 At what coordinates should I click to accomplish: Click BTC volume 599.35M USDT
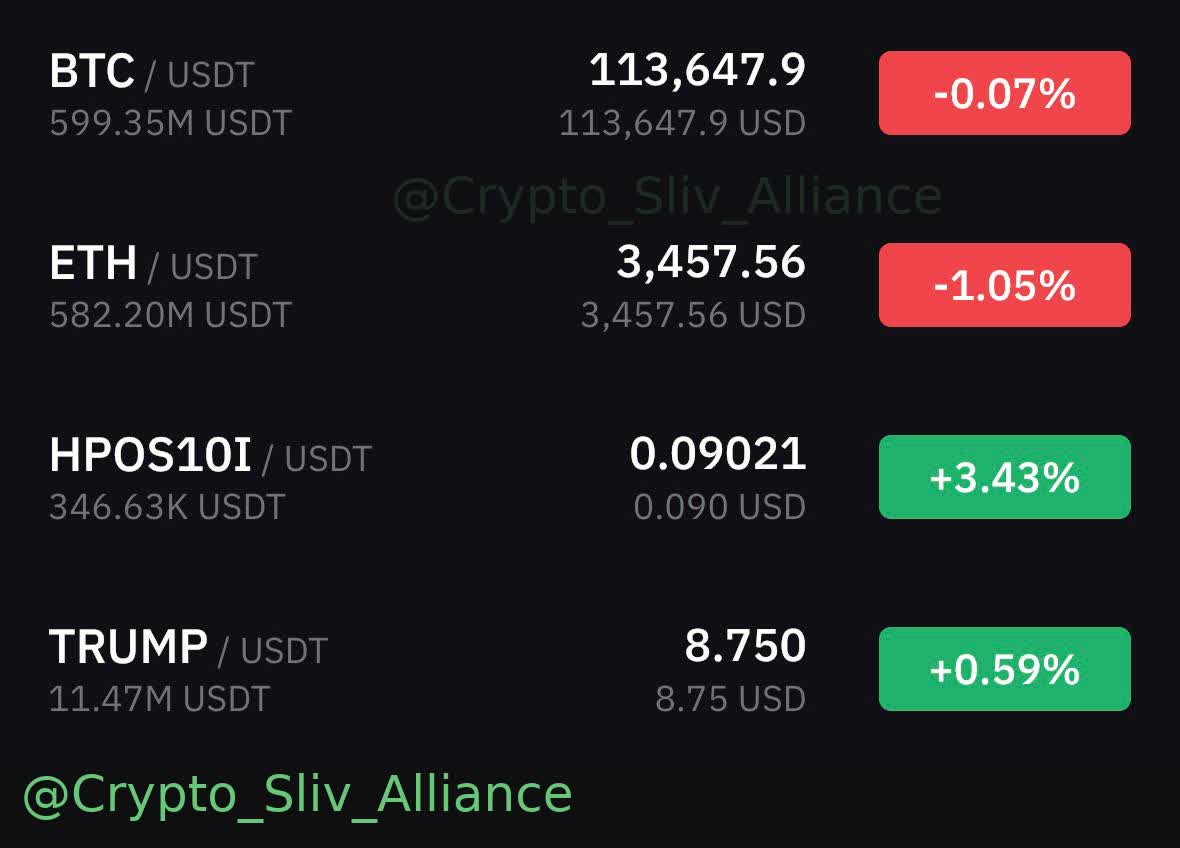tap(171, 123)
